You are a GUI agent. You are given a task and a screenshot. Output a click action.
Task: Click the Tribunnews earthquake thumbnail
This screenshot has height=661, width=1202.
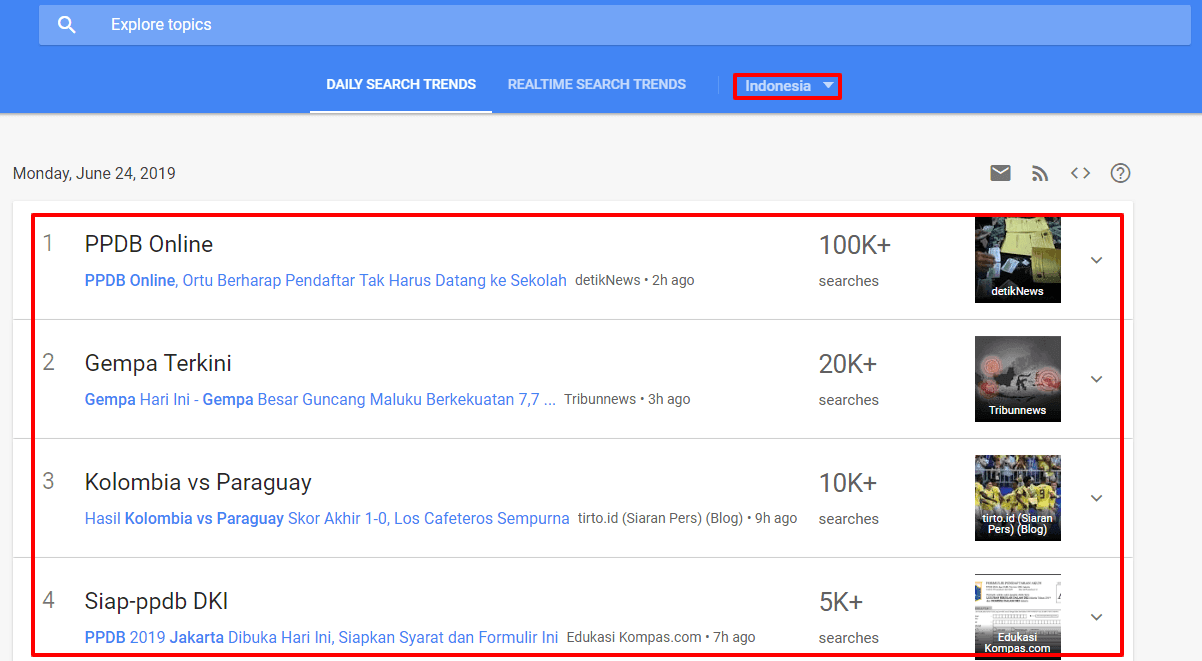click(1017, 378)
